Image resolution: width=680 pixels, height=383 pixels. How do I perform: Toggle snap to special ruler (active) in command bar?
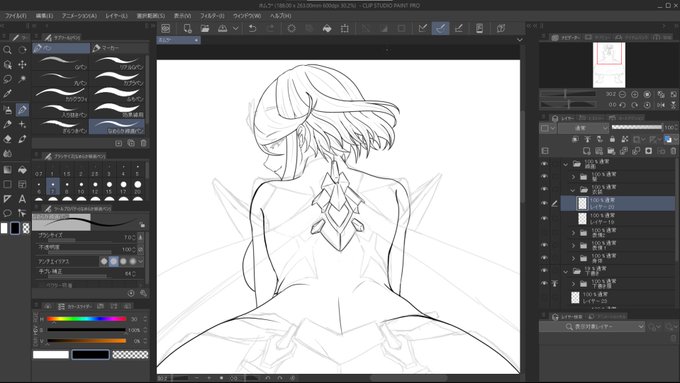coord(441,29)
